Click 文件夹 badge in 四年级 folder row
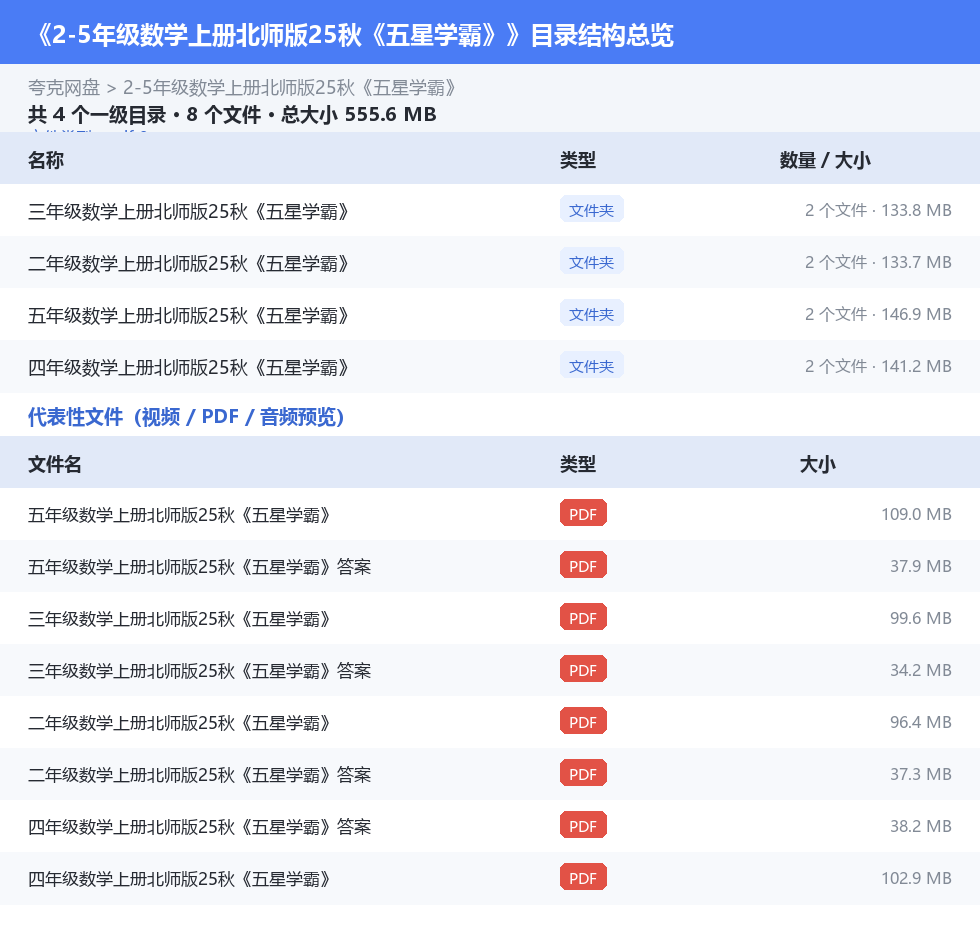980x936 pixels. [591, 366]
